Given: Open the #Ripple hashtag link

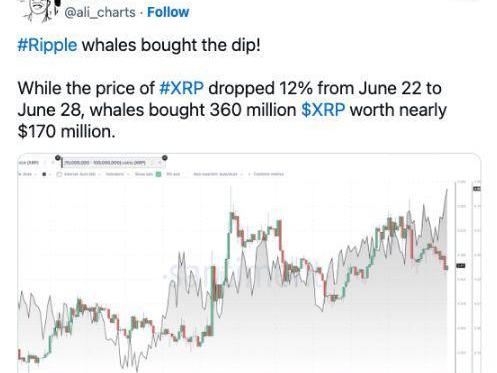Looking at the screenshot, I should click(47, 45).
